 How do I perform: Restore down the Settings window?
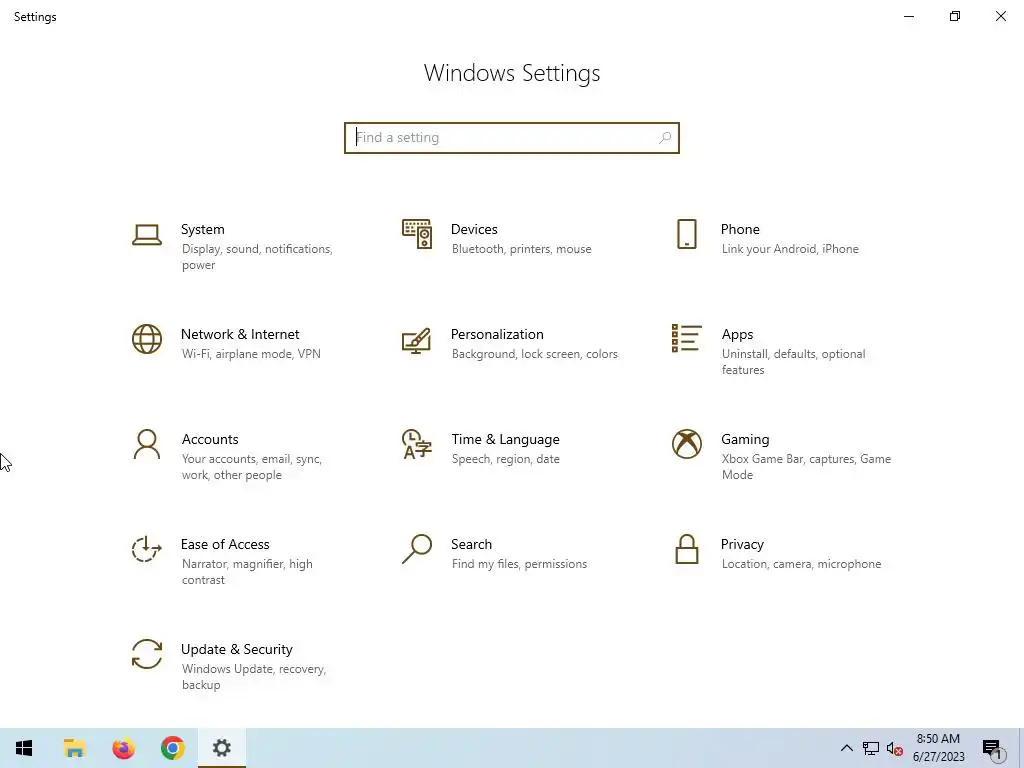point(955,16)
